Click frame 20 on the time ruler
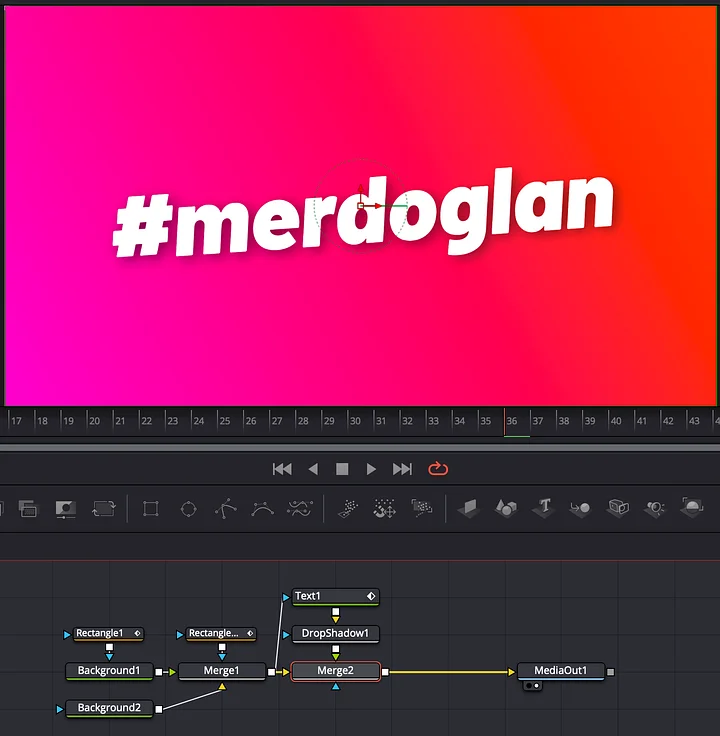Image resolution: width=720 pixels, height=736 pixels. click(x=94, y=421)
